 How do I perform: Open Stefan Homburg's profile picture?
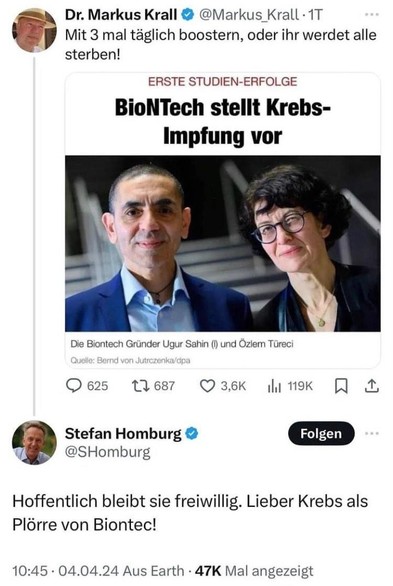34,442
